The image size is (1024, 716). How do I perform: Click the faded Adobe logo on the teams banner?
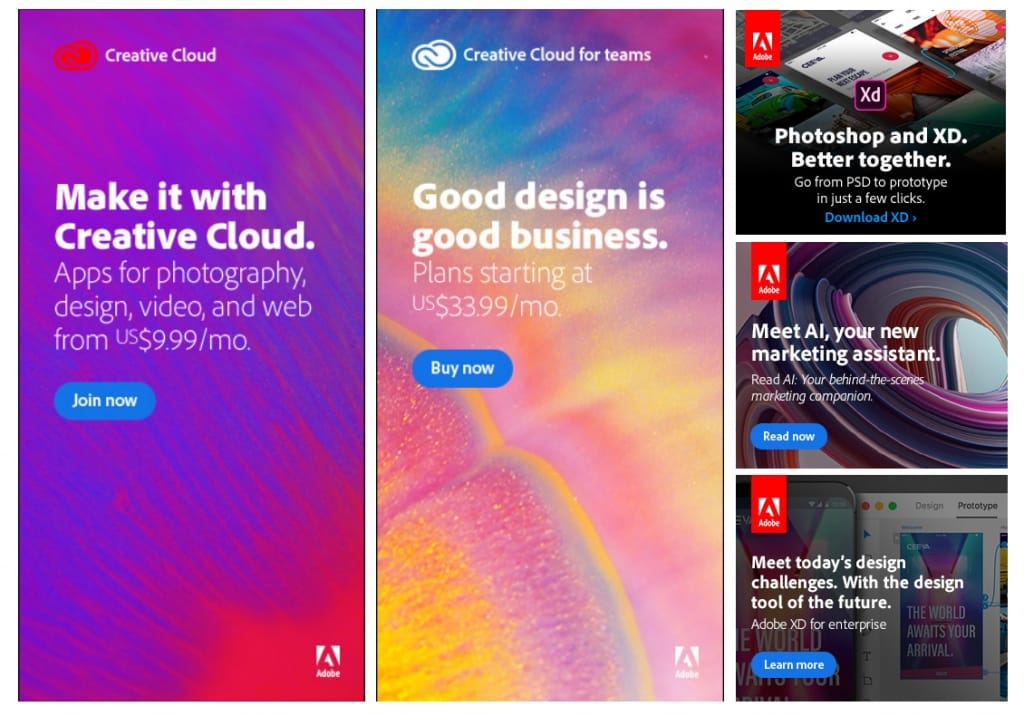pyautogui.click(x=686, y=662)
